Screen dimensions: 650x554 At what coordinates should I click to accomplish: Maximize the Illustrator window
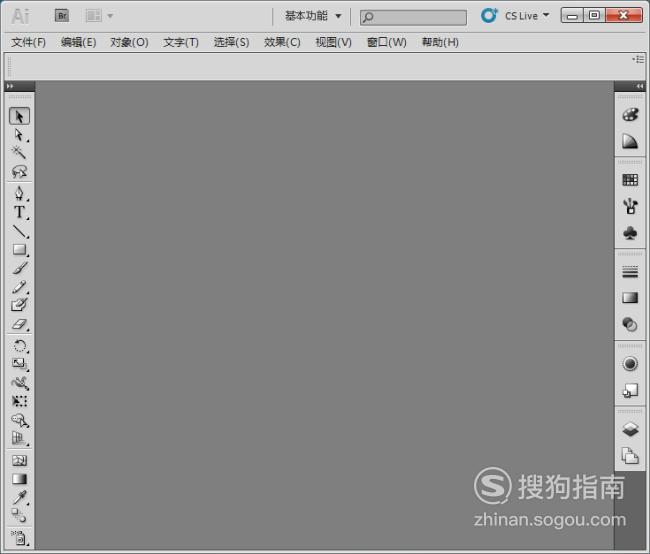(x=594, y=15)
